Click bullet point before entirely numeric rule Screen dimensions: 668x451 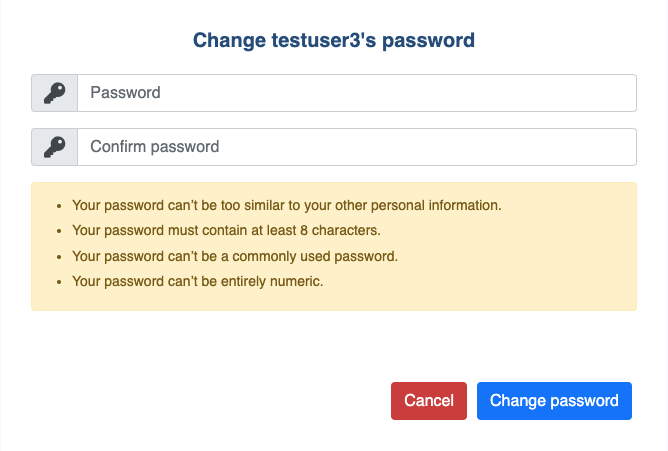60,282
